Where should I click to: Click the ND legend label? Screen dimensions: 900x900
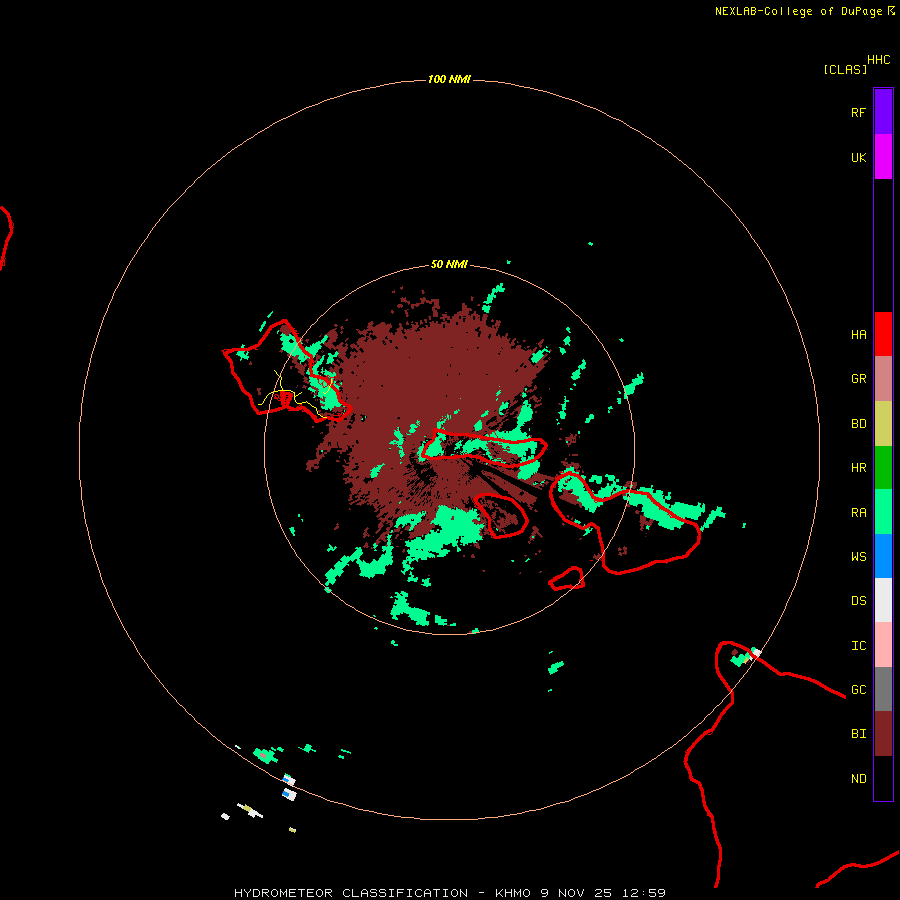click(858, 779)
